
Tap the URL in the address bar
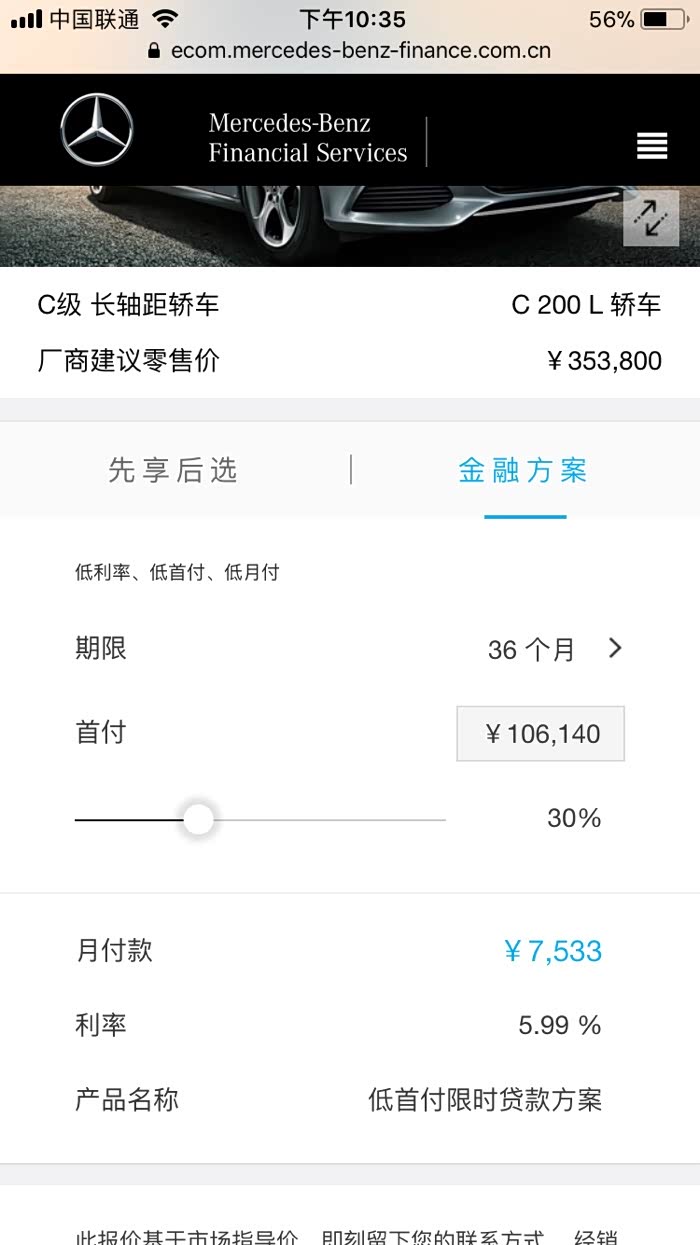coord(360,50)
